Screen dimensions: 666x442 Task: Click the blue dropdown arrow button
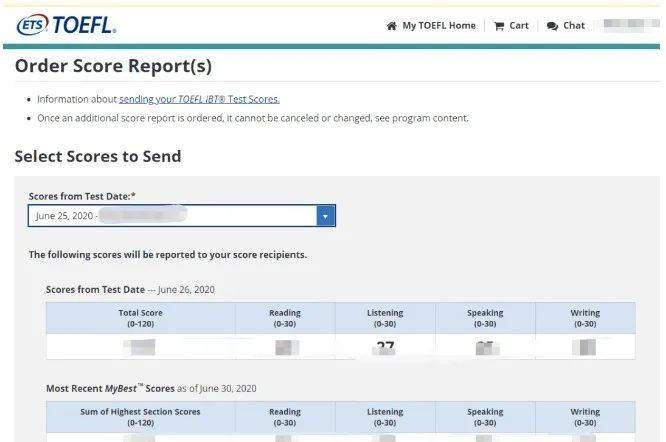tap(326, 216)
